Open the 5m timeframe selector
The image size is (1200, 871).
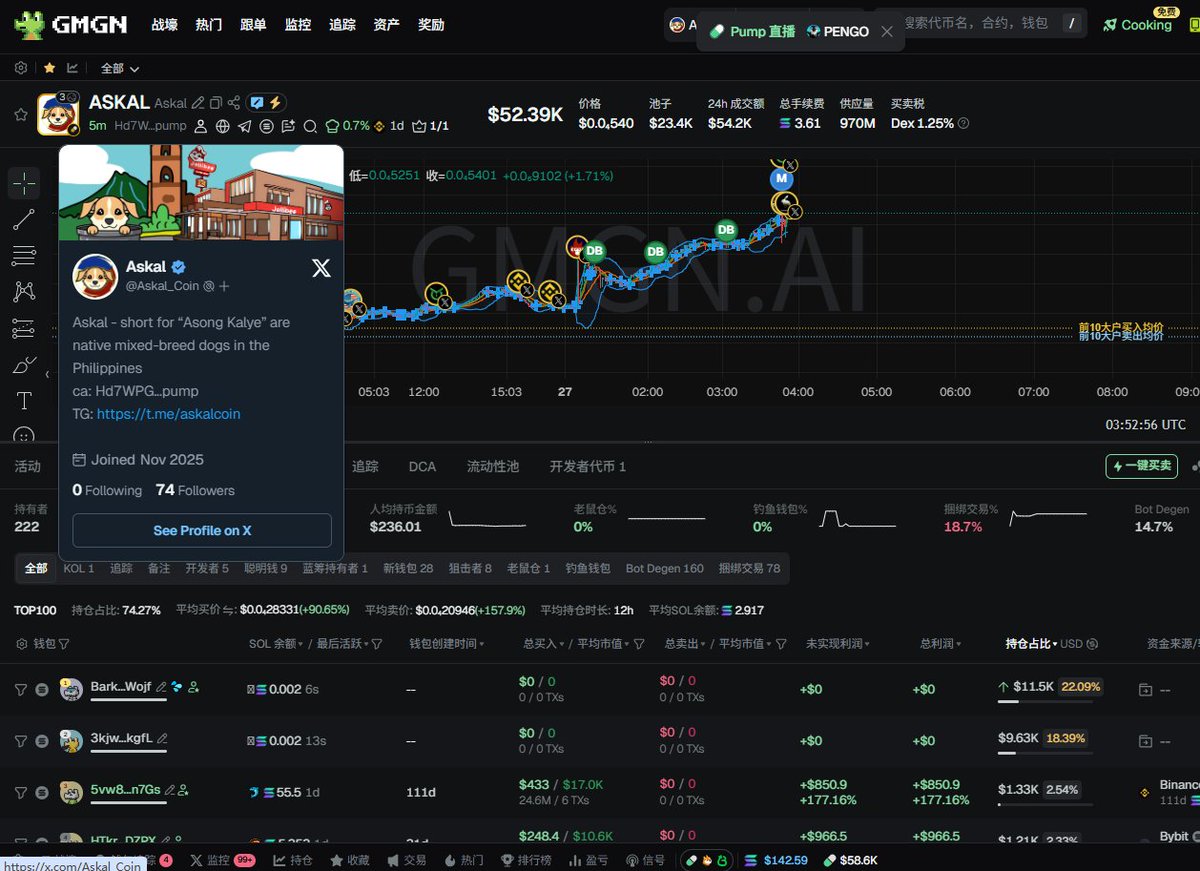(x=97, y=126)
